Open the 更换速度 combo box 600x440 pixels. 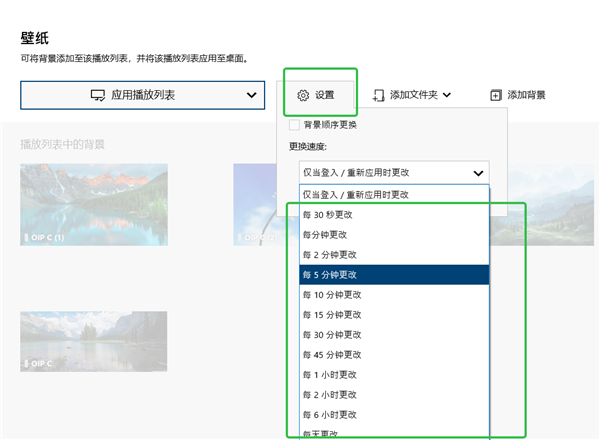[394, 172]
